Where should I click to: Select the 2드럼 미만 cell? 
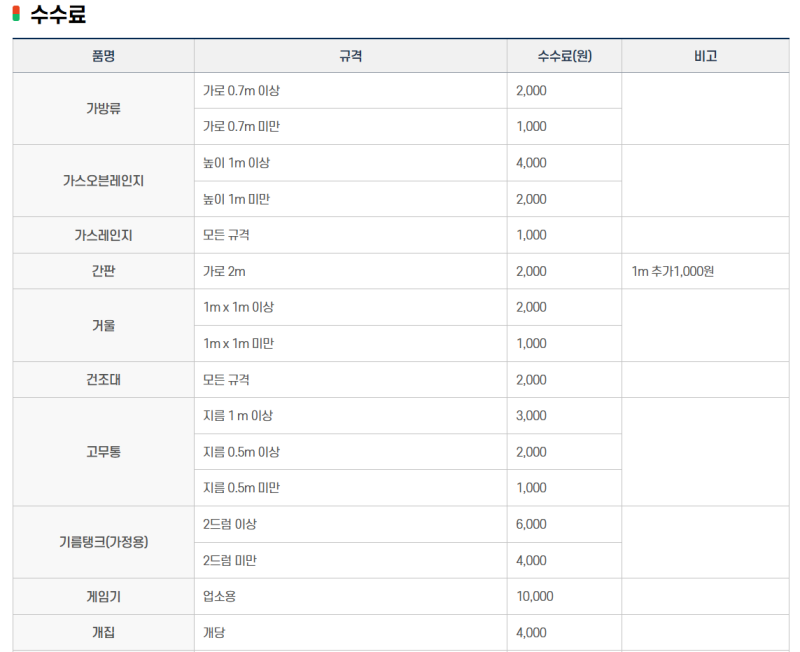click(x=351, y=560)
